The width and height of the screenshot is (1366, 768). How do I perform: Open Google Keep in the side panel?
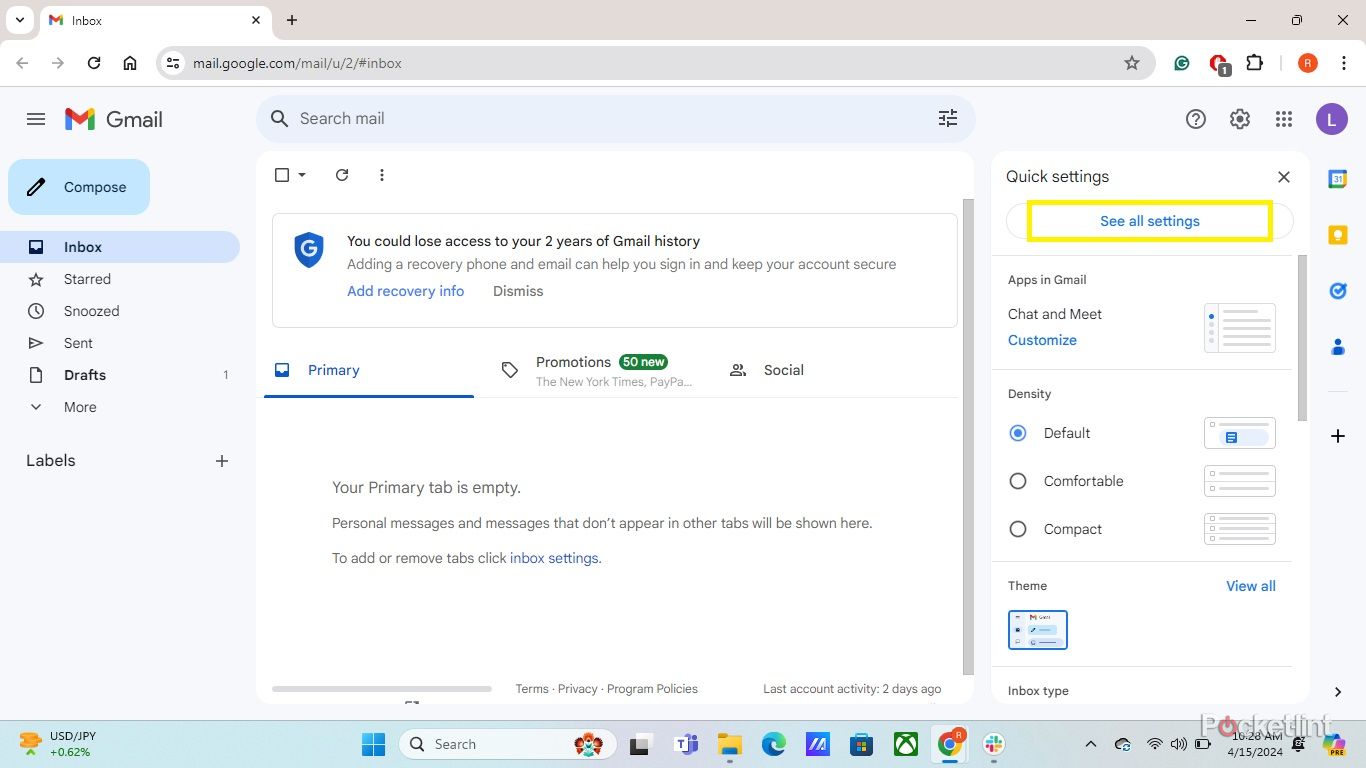[1337, 235]
